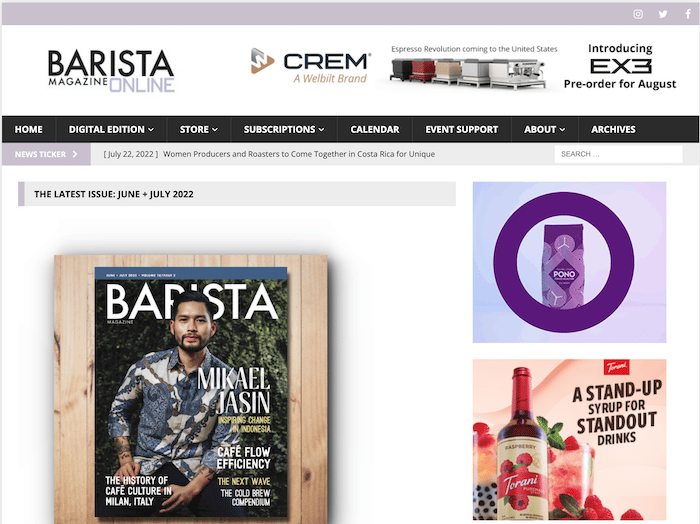
Task: Click the July 22, 2022 ticker date
Action: (131, 154)
